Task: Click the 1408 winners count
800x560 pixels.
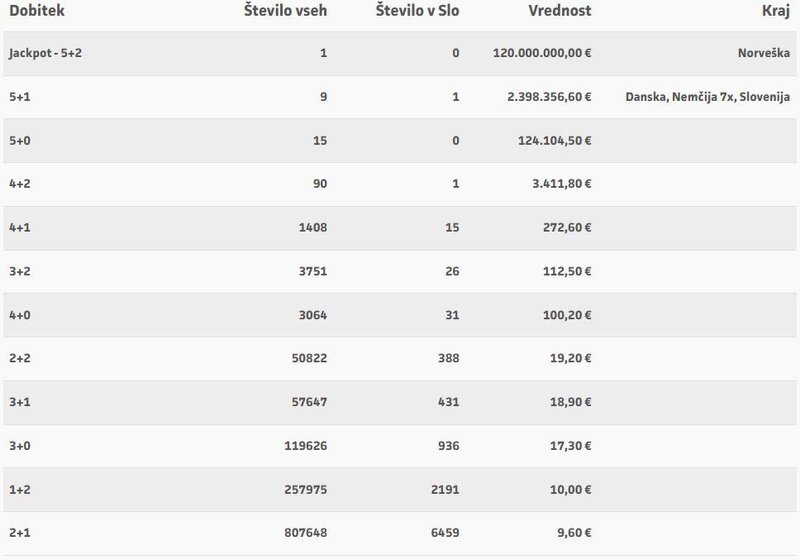Action: (313, 227)
